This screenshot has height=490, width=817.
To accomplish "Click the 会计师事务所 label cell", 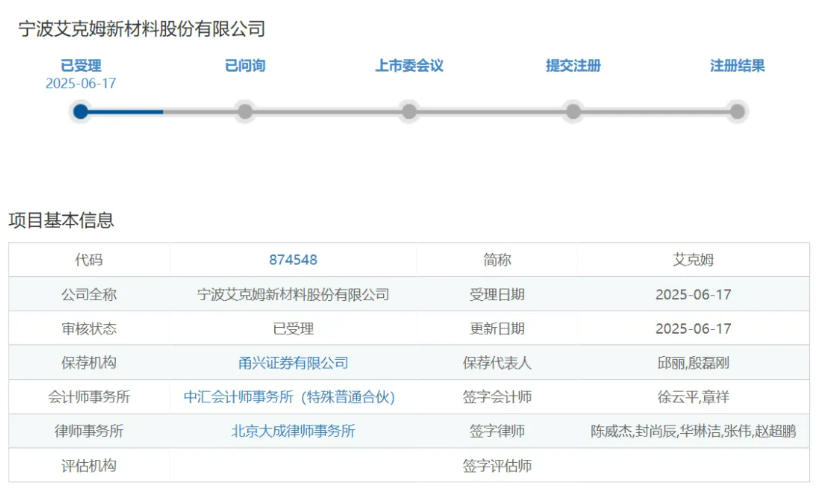I will pos(89,397).
